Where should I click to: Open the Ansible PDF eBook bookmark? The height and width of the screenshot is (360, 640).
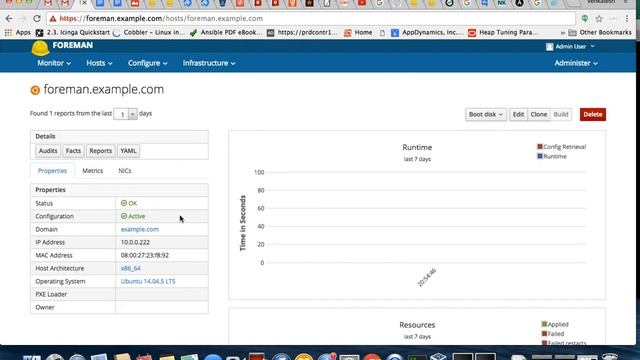225,33
